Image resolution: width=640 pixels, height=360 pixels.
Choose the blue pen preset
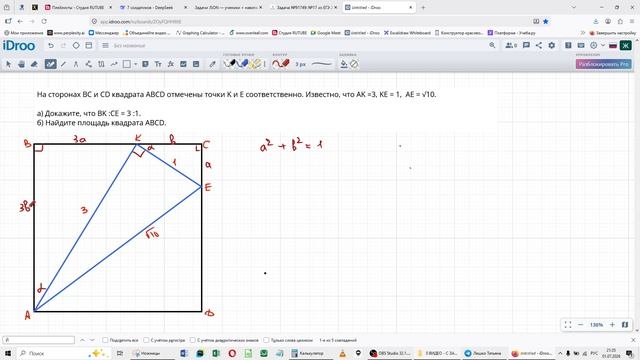coord(243,64)
